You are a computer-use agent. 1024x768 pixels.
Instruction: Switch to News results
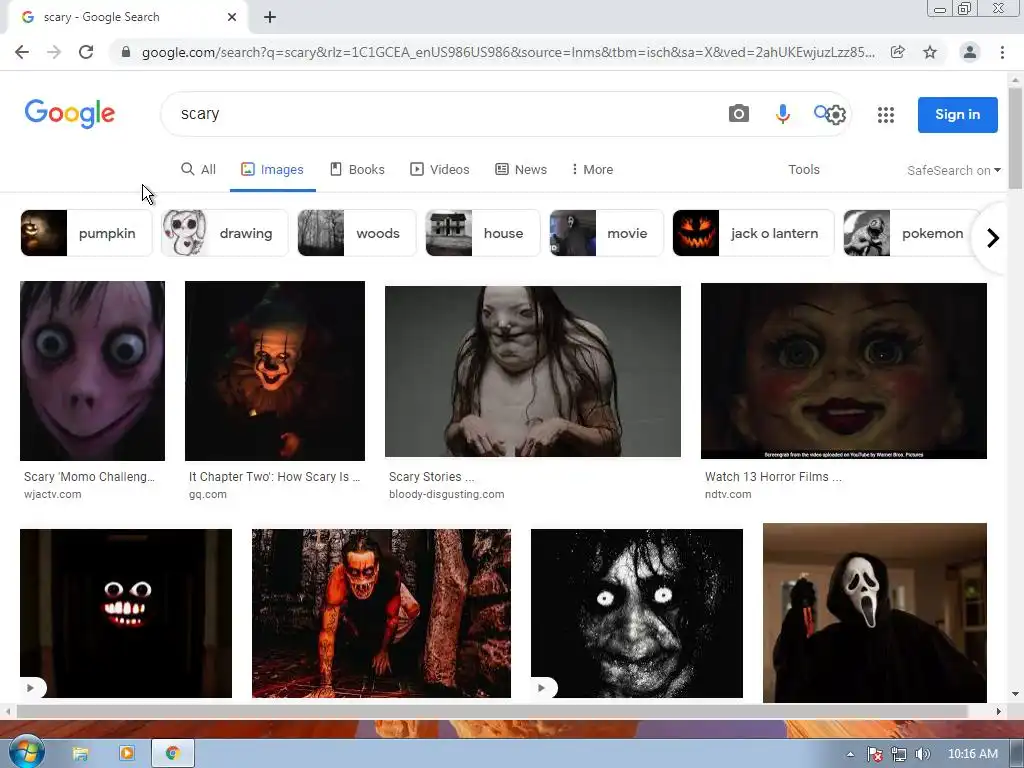point(521,170)
